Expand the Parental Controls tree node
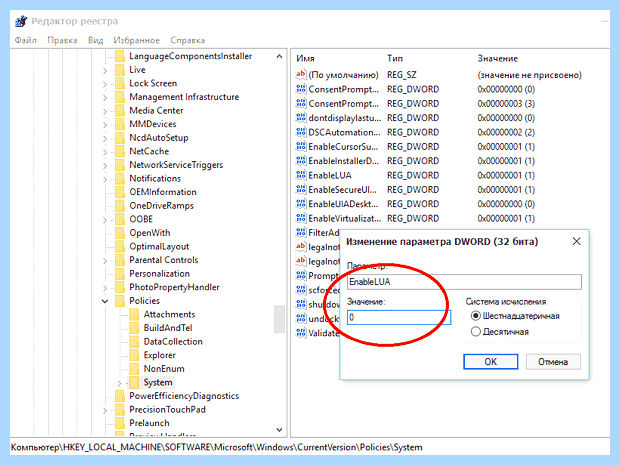The width and height of the screenshot is (620, 465). click(105, 261)
